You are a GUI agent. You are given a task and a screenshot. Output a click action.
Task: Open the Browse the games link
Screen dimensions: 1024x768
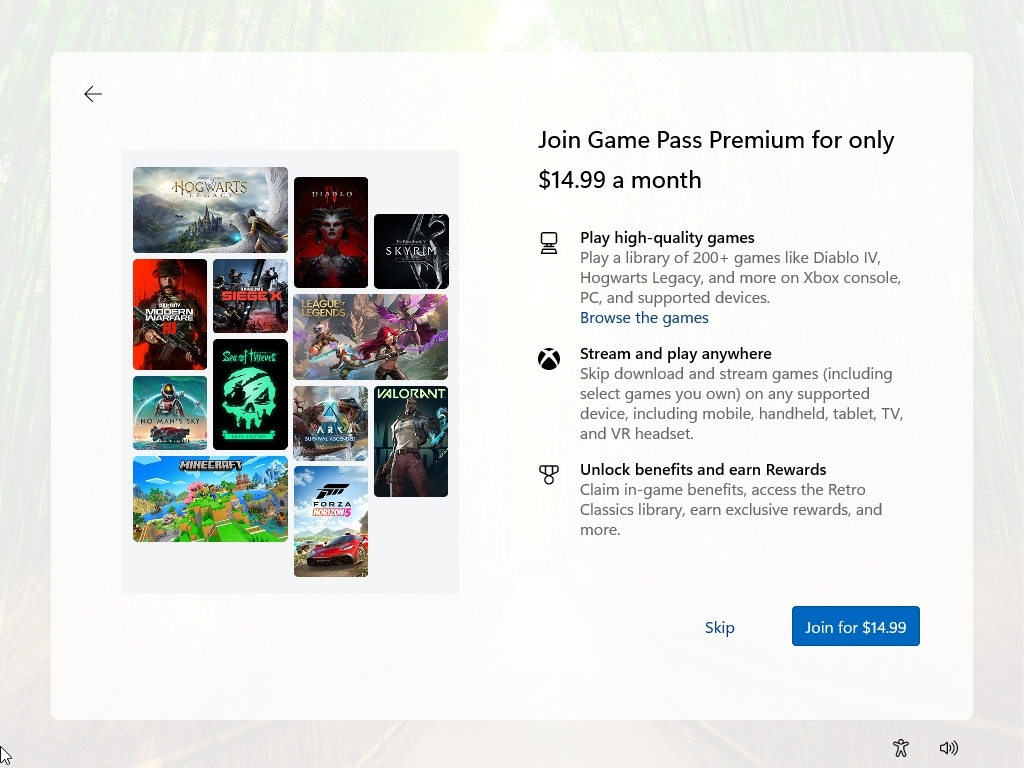coord(644,317)
